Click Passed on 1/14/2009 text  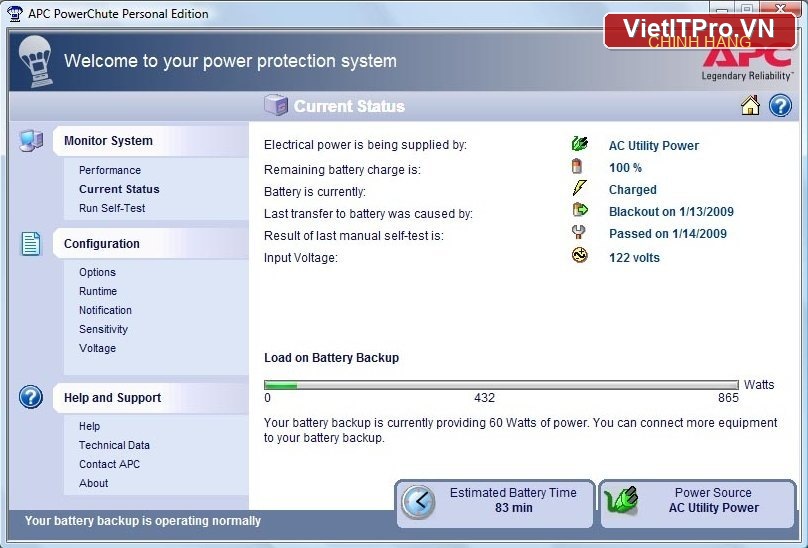667,234
